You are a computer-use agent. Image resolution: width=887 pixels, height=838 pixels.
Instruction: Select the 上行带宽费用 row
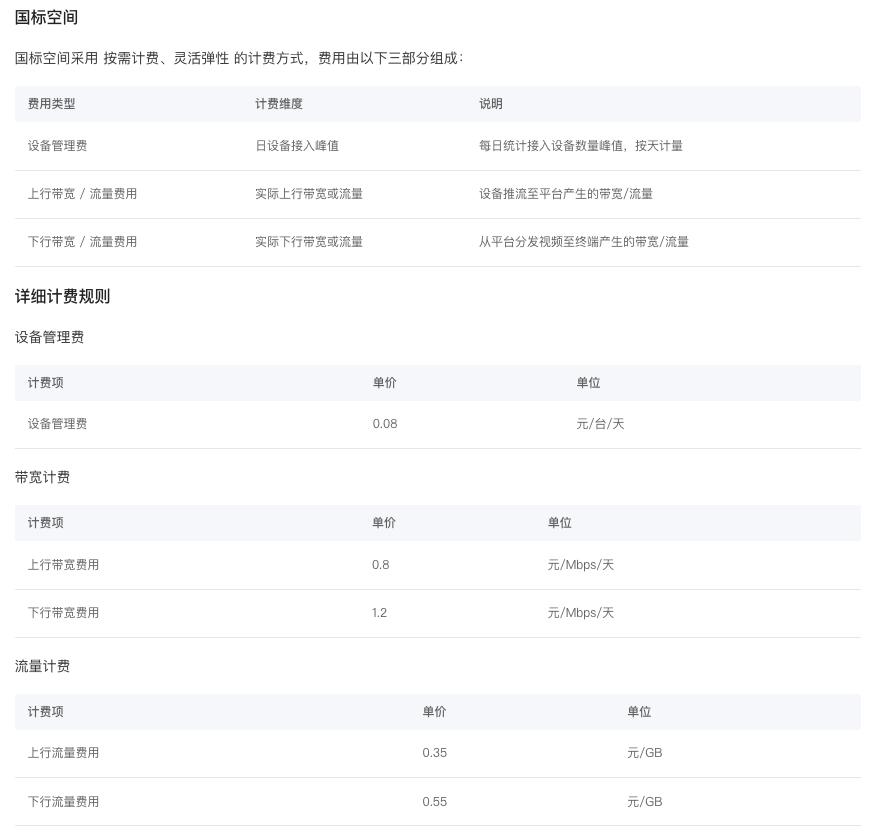[63, 565]
